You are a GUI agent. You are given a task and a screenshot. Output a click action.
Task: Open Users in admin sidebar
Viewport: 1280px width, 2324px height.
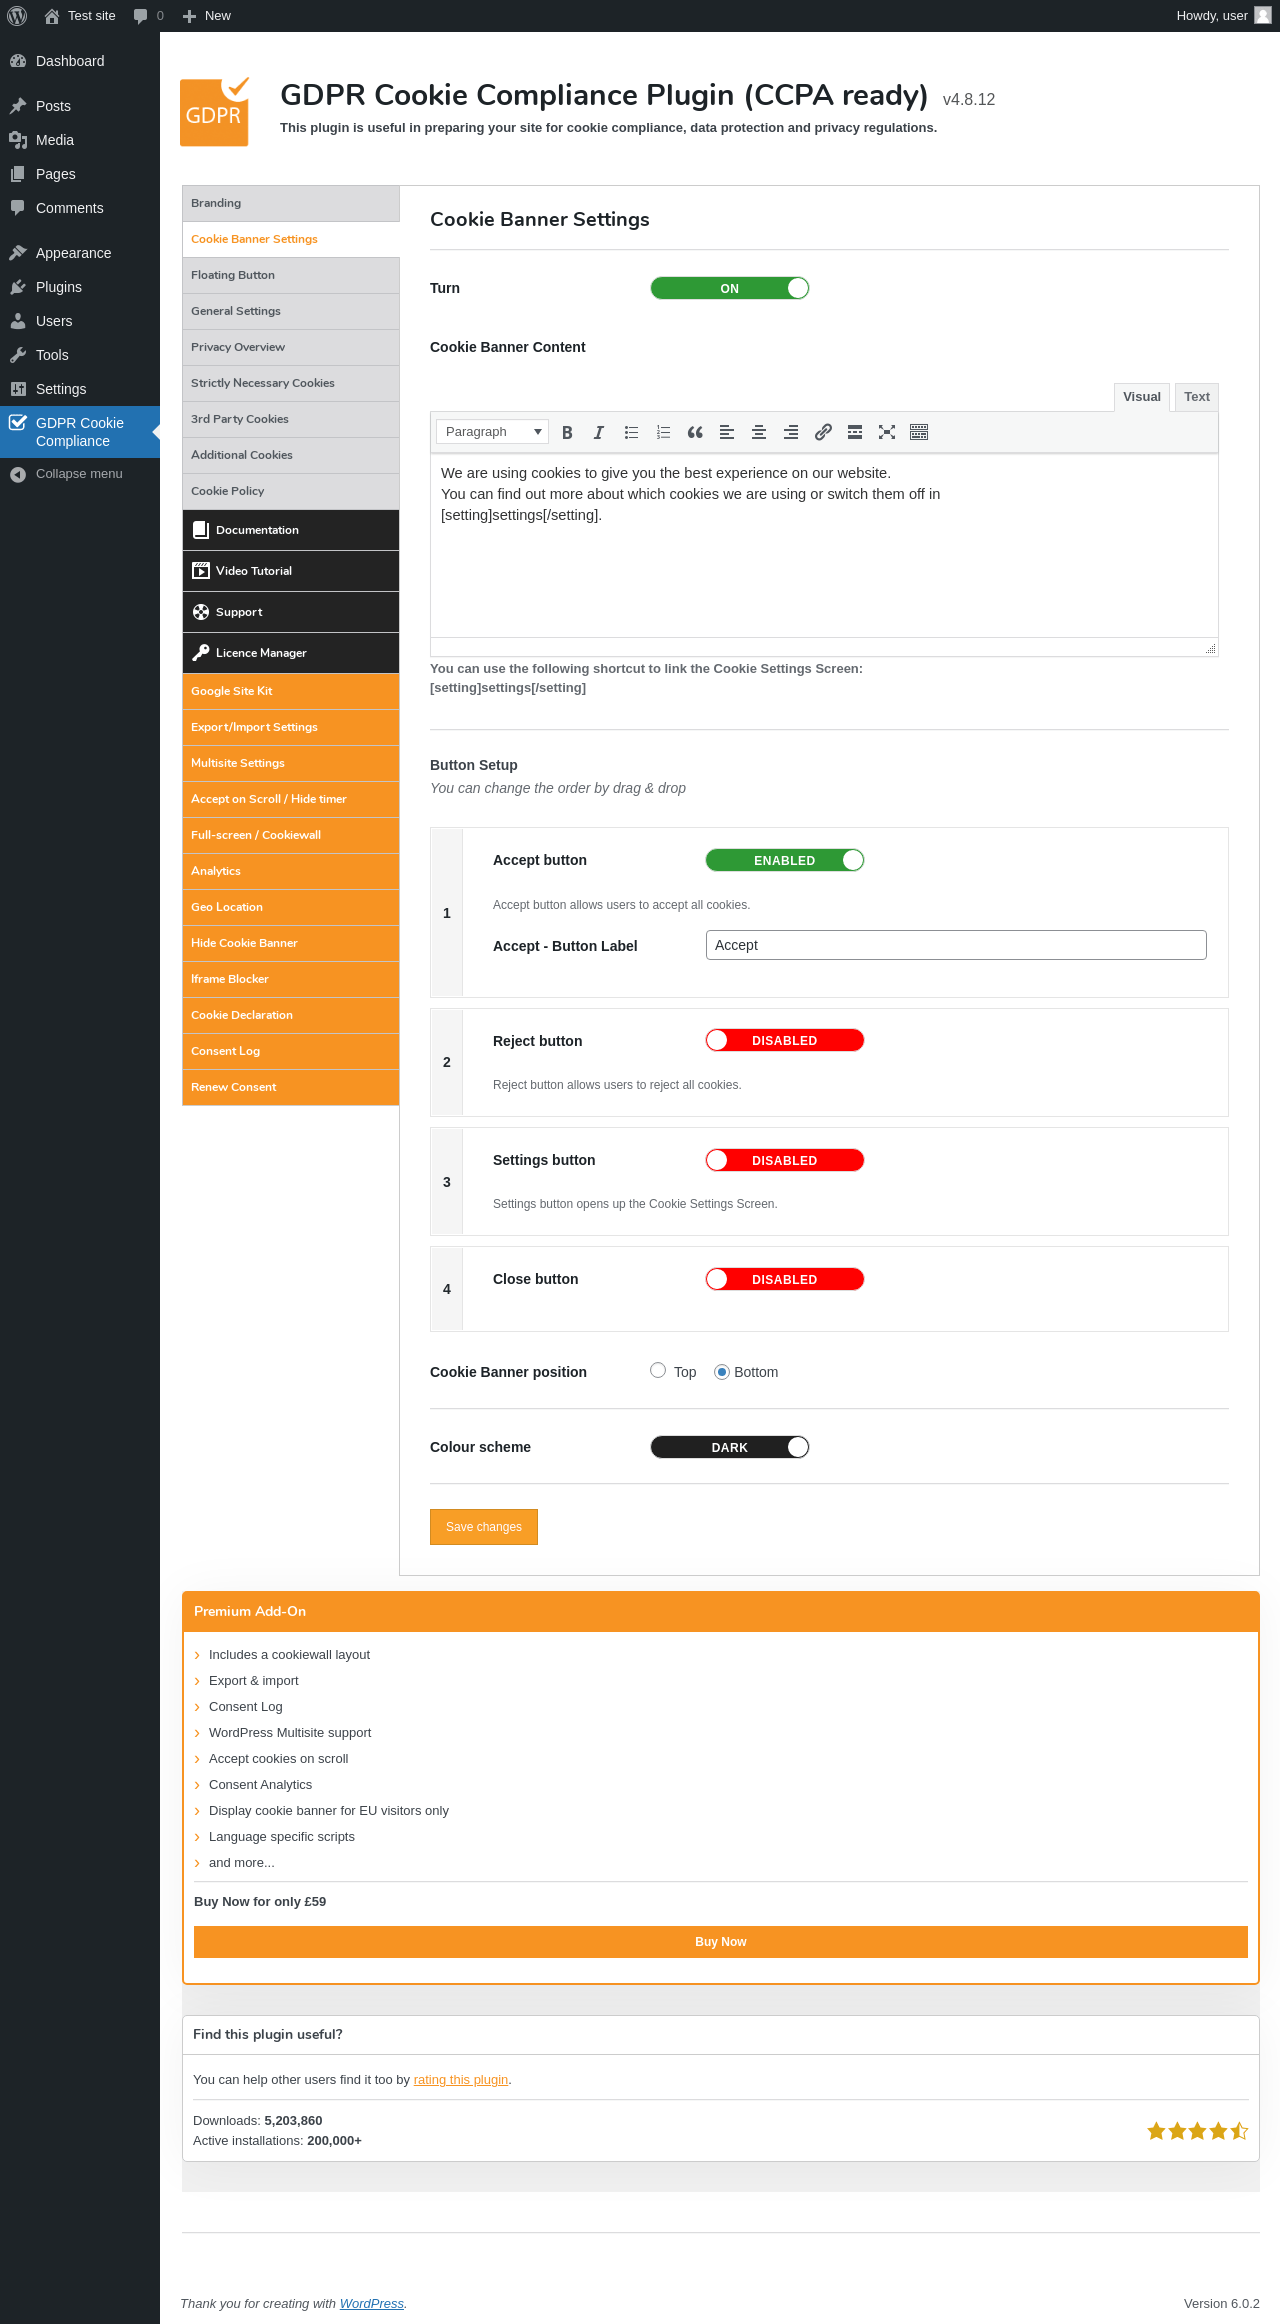pos(80,321)
